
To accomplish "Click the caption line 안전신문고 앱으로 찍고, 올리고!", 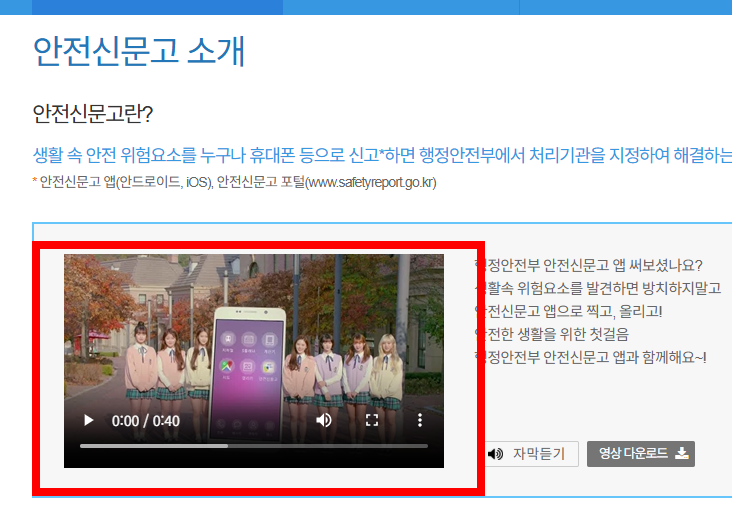I will coord(569,311).
